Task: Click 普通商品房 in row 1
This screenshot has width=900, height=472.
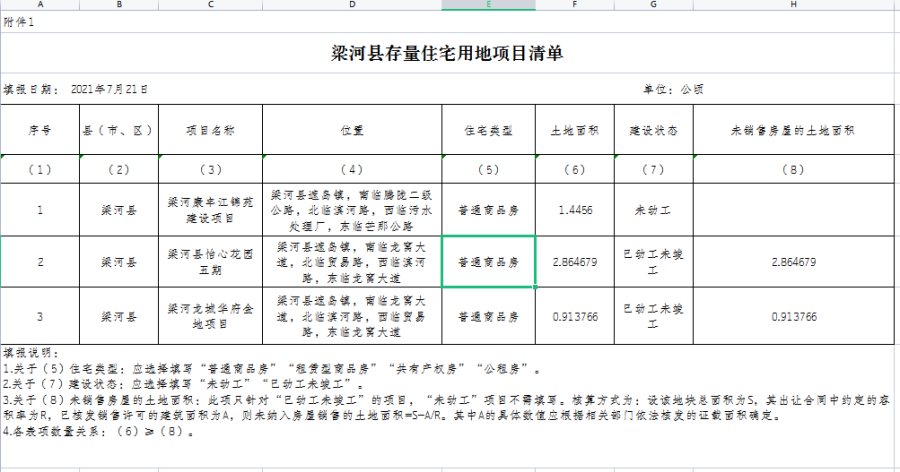Action: [x=488, y=210]
